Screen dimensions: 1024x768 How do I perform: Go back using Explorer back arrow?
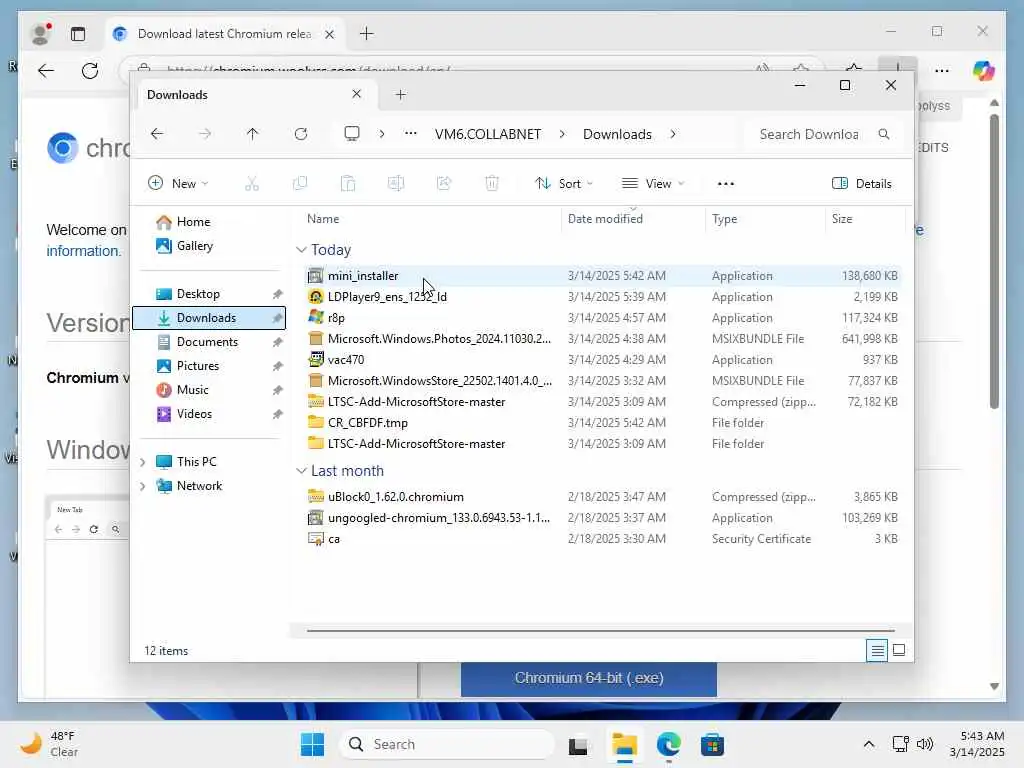[x=157, y=134]
